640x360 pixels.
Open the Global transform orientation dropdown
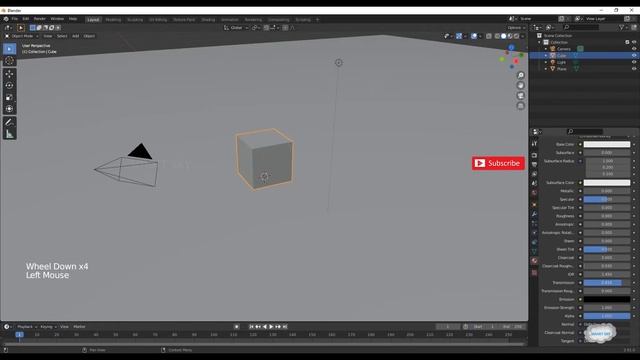pos(236,28)
